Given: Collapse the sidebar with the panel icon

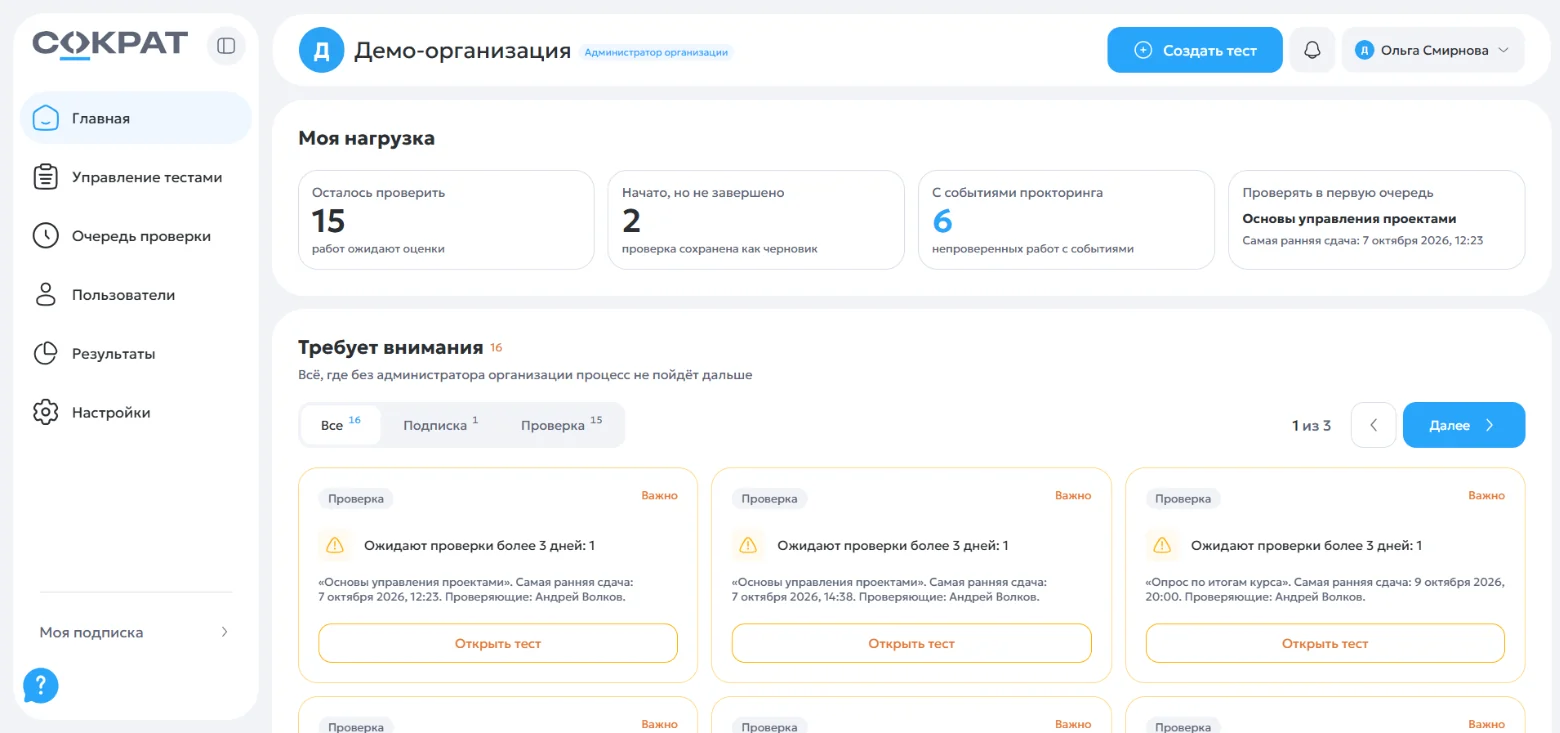Looking at the screenshot, I should pyautogui.click(x=225, y=46).
